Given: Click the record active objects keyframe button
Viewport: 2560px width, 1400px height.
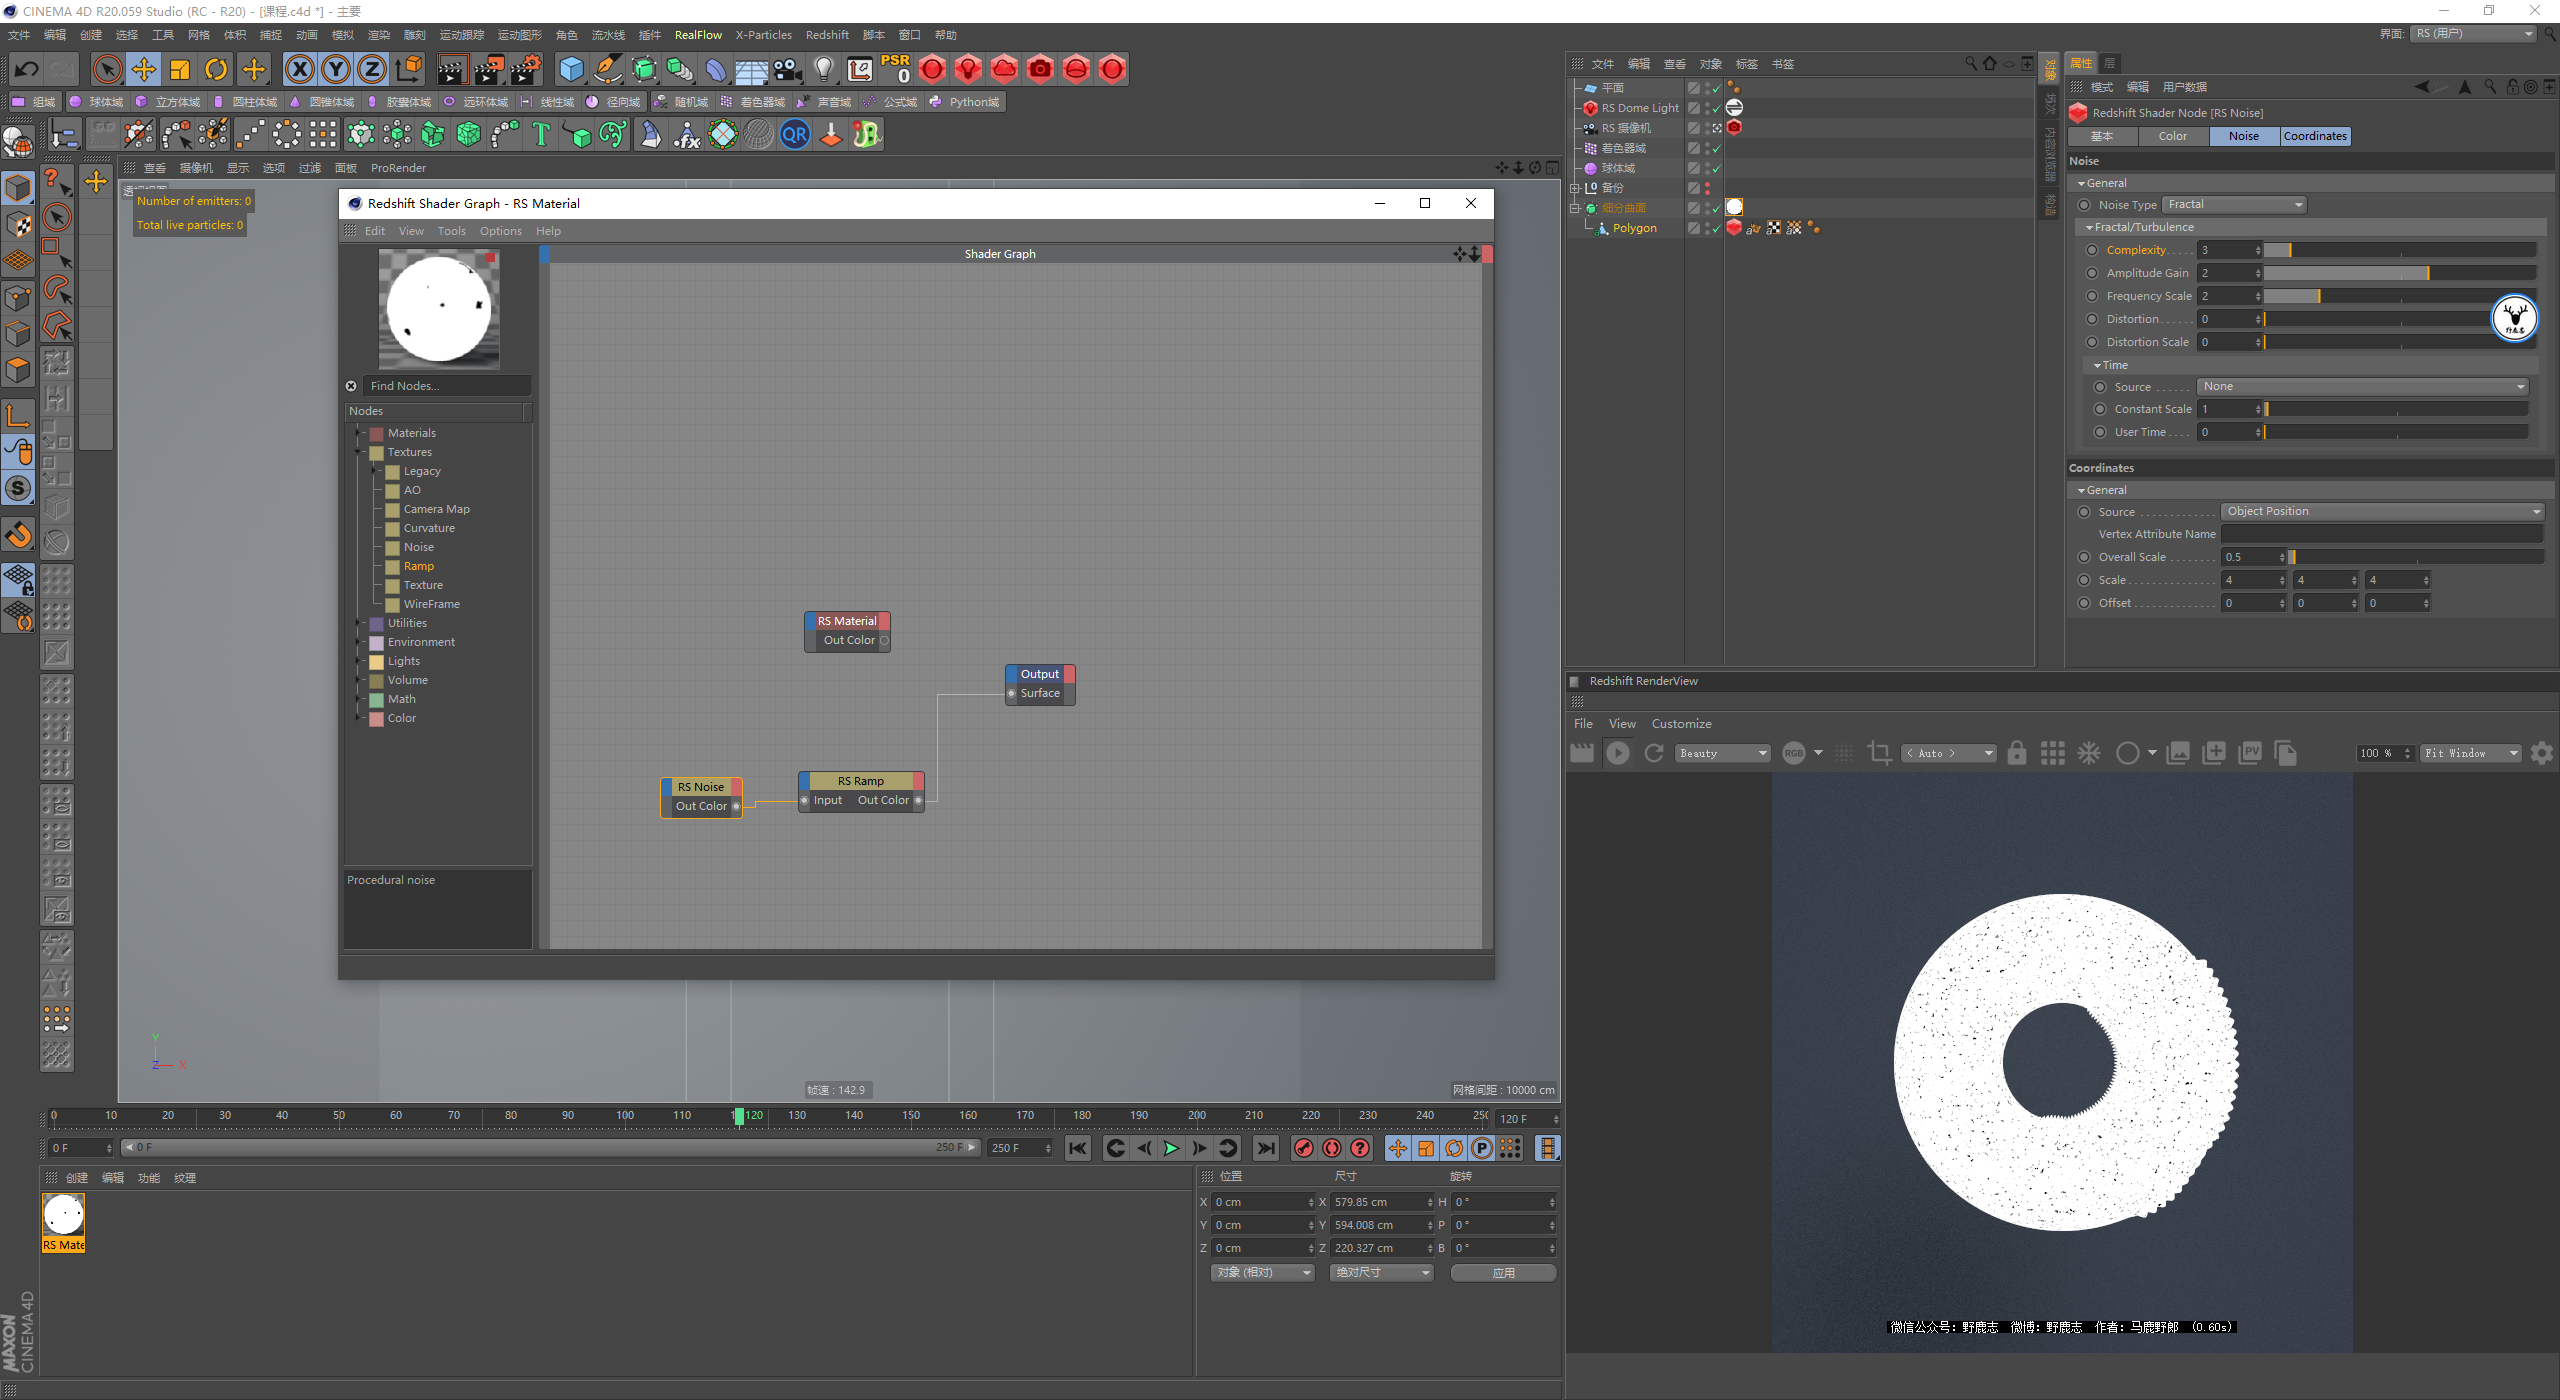Looking at the screenshot, I should coord(1303,1148).
